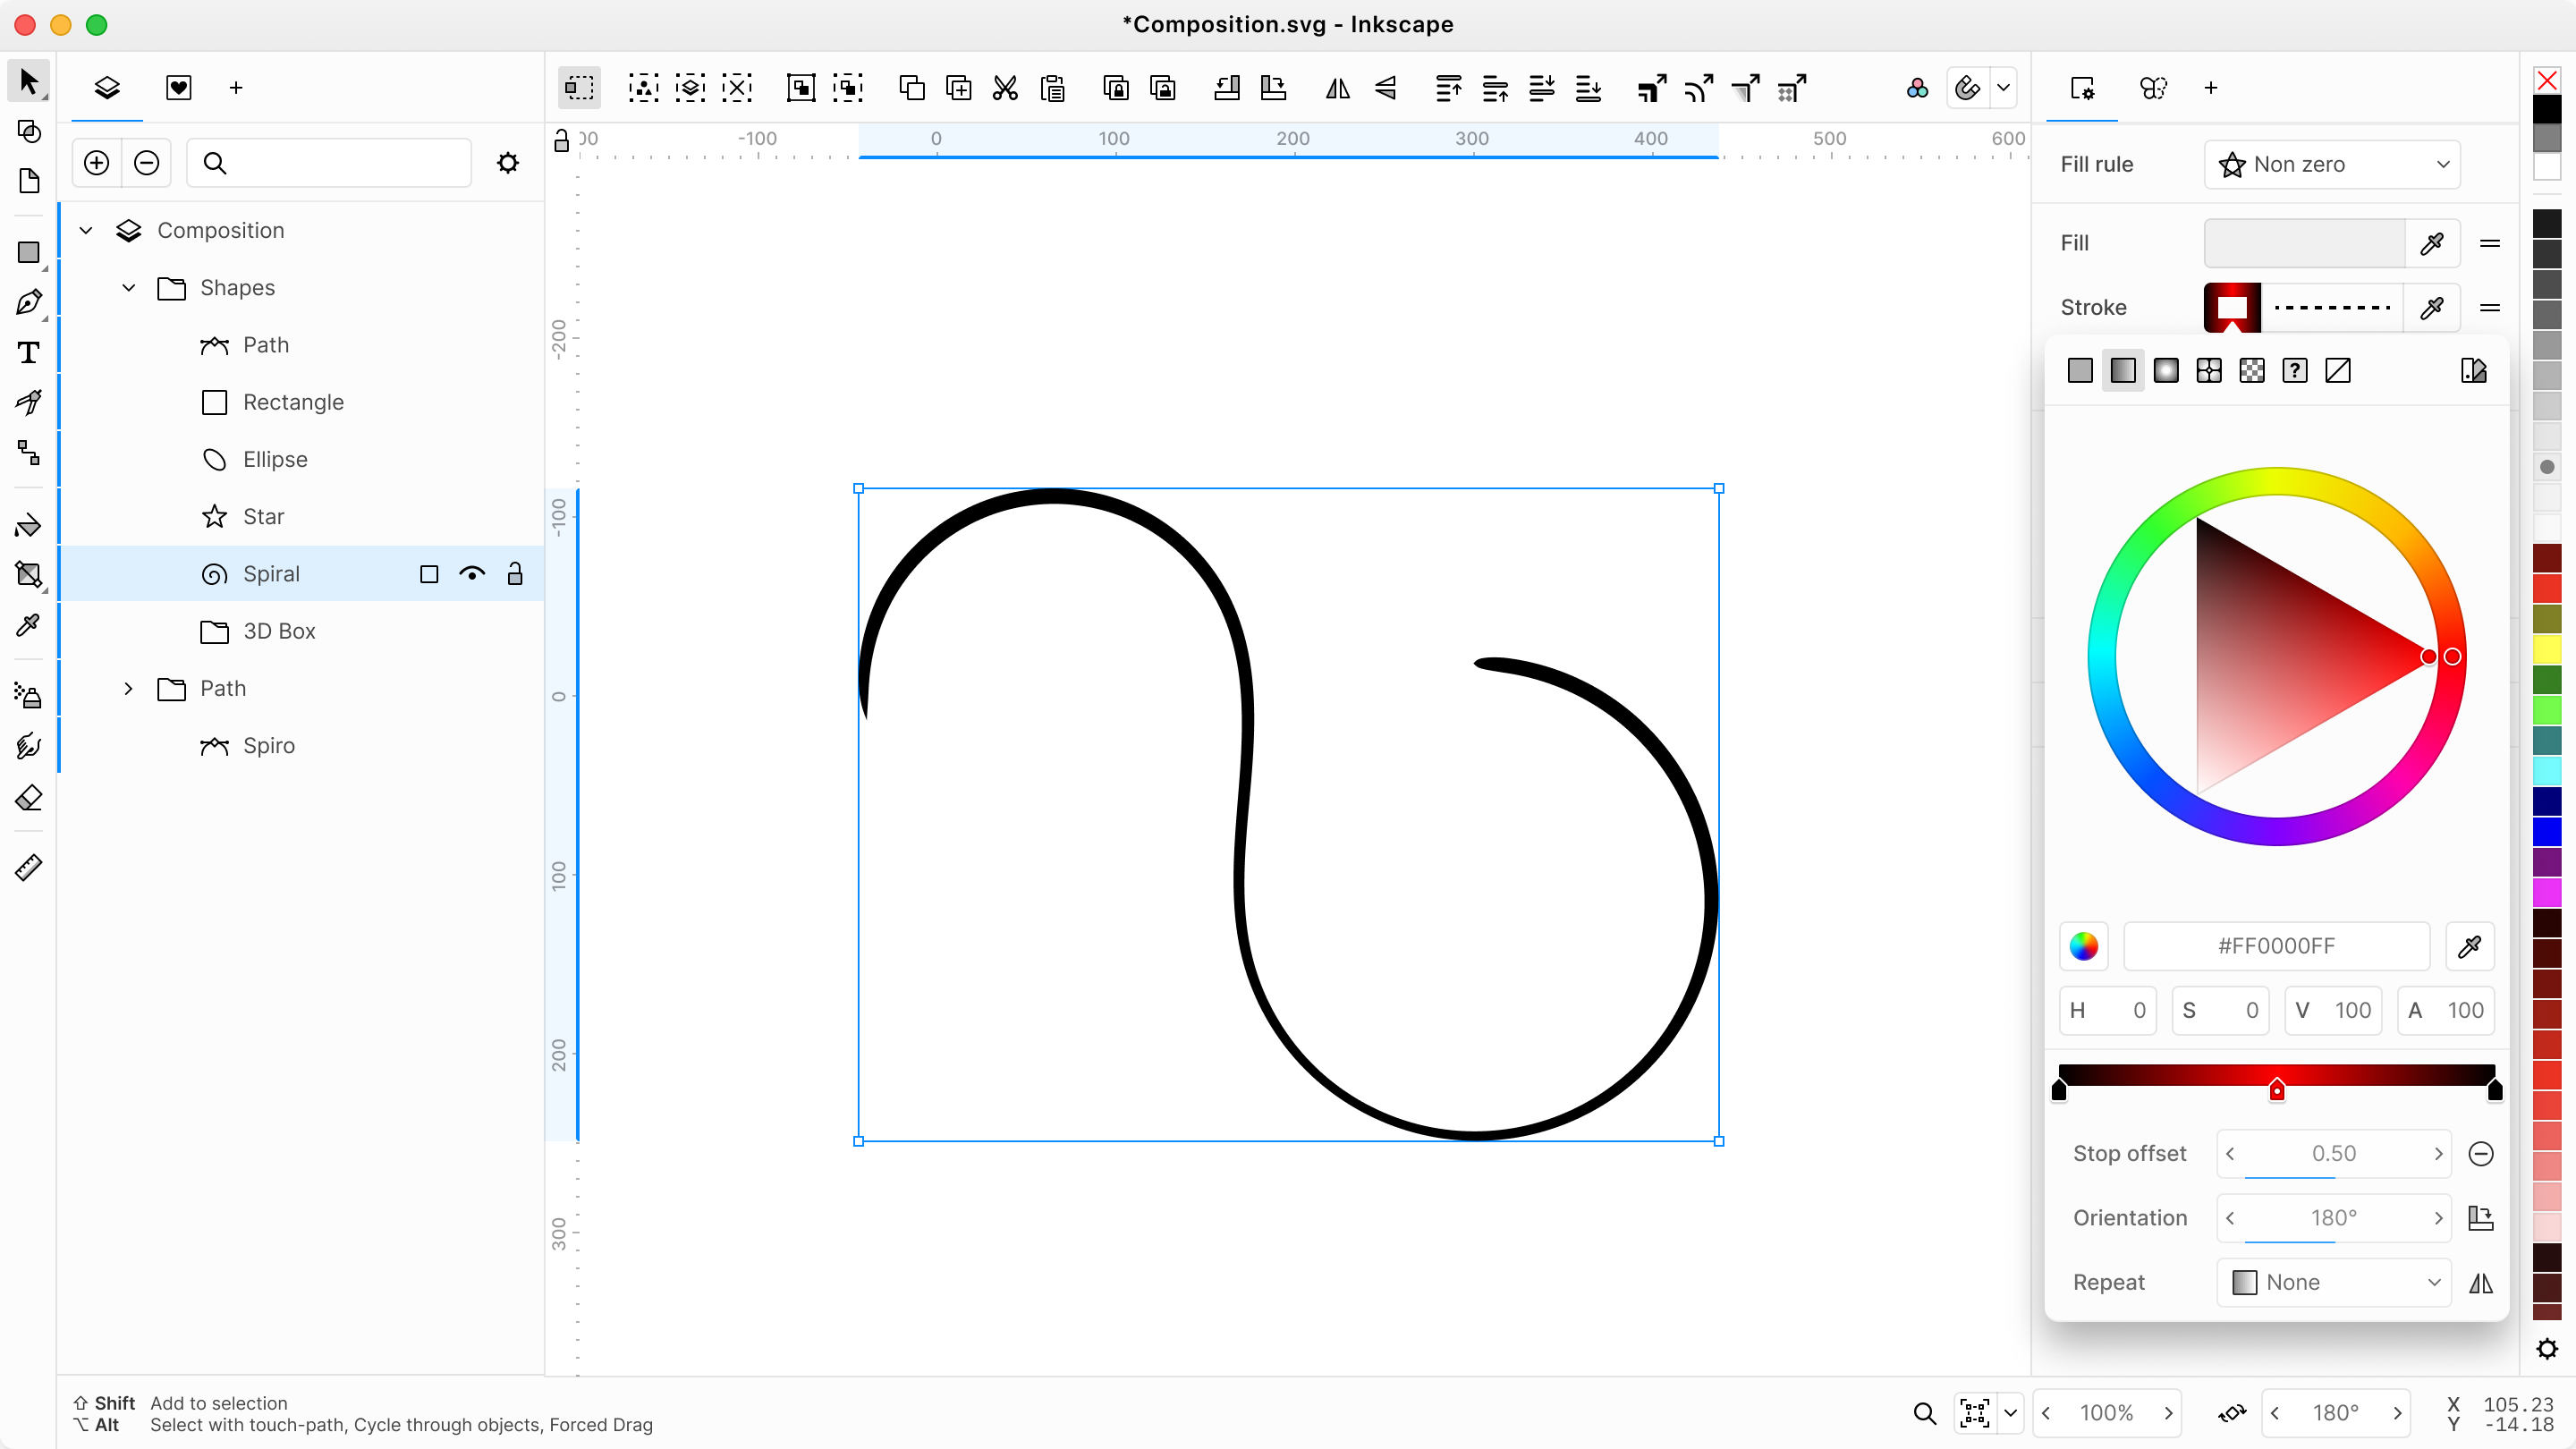Flip the selected object horizontally
Screen dimensions: 2576x1449
[x=1337, y=89]
